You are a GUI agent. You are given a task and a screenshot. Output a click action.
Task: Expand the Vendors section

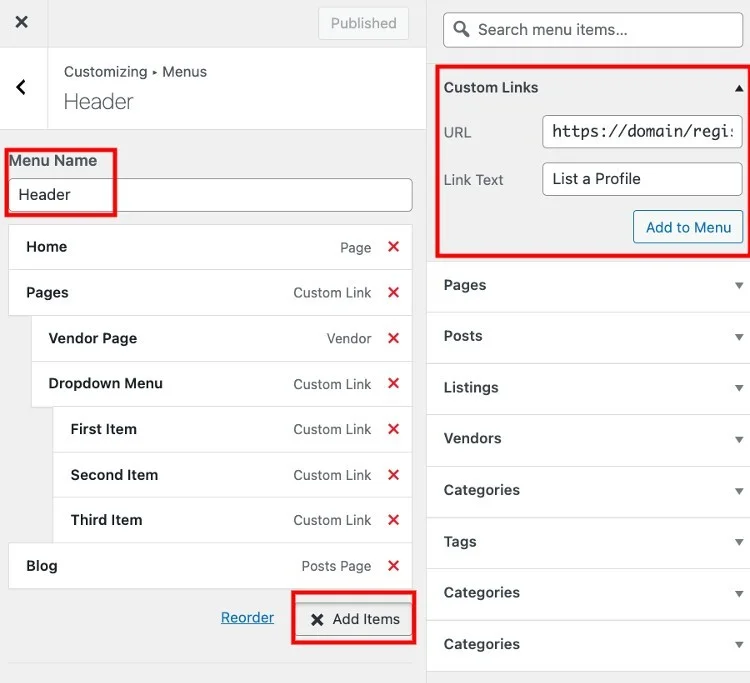(x=588, y=439)
